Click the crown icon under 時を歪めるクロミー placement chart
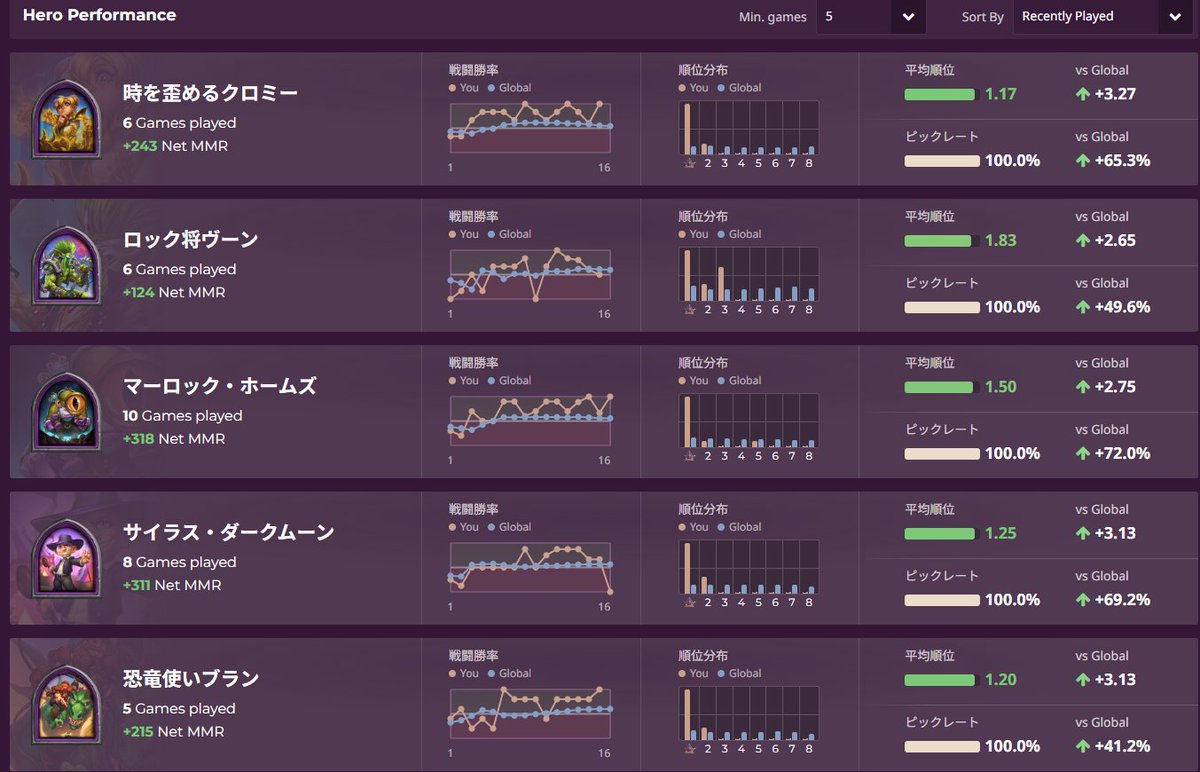Viewport: 1200px width, 772px height. [x=689, y=165]
